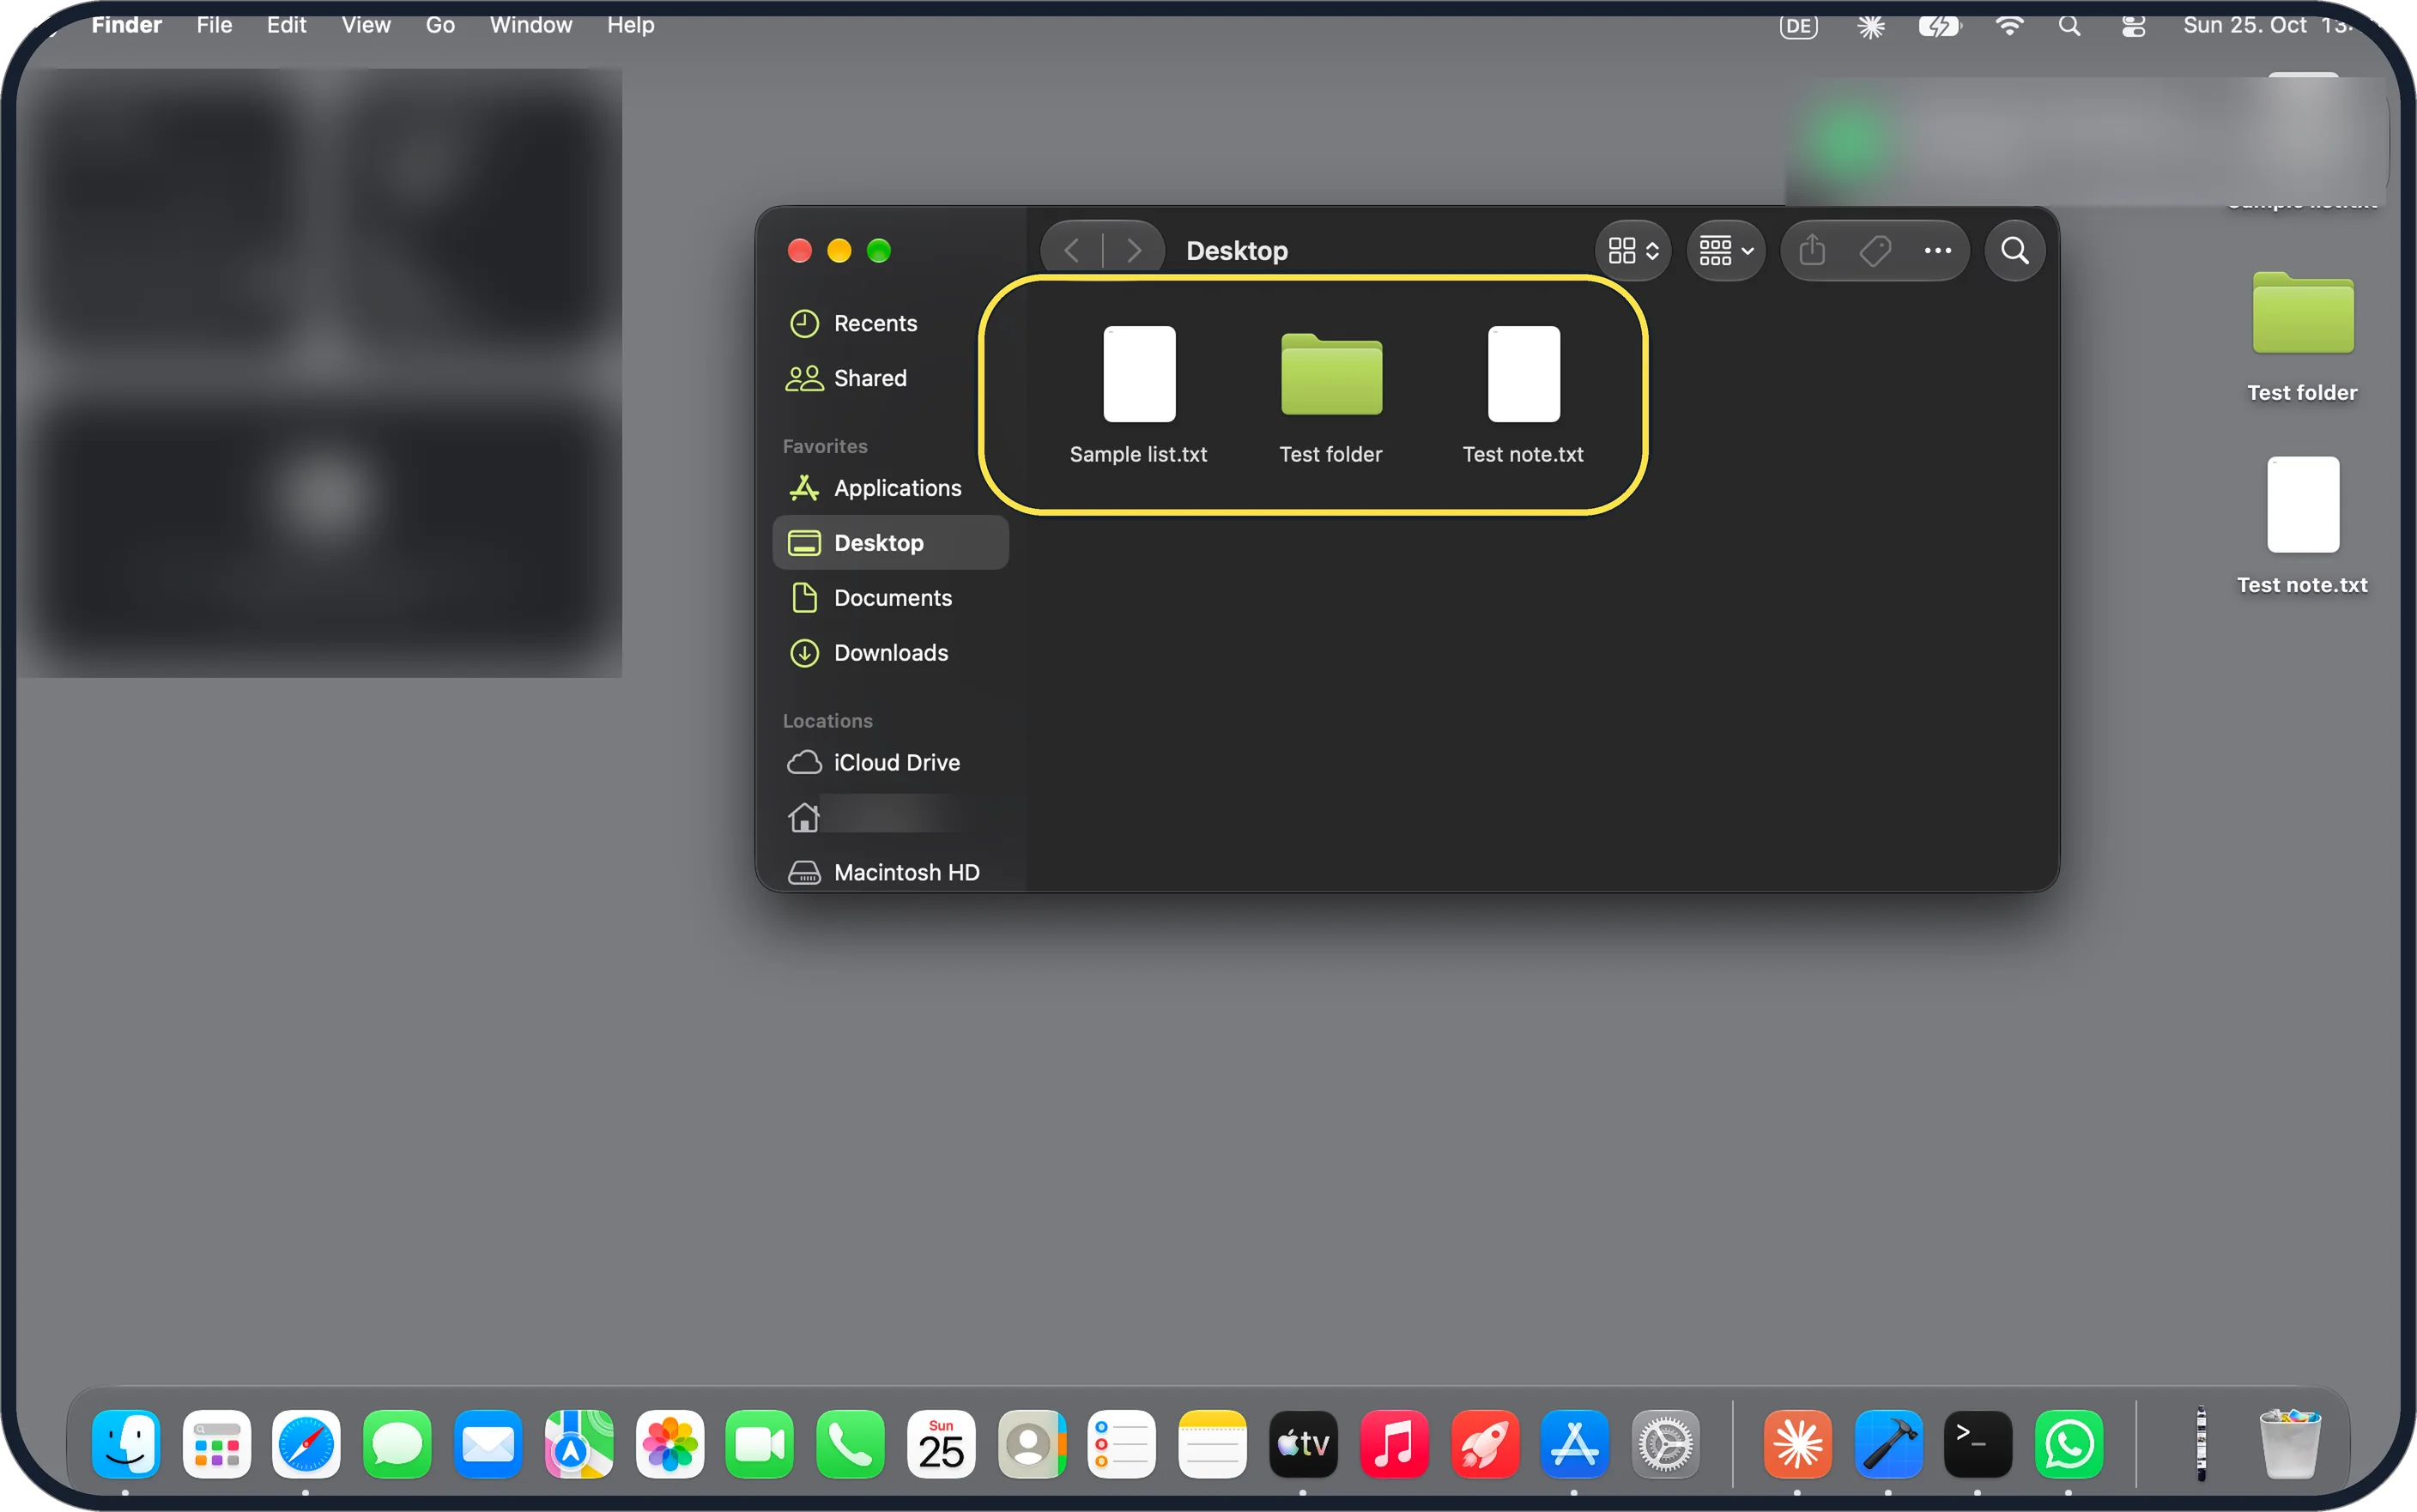The width and height of the screenshot is (2417, 1512).
Task: Open Xcode from the Dock
Action: pos(1887,1444)
